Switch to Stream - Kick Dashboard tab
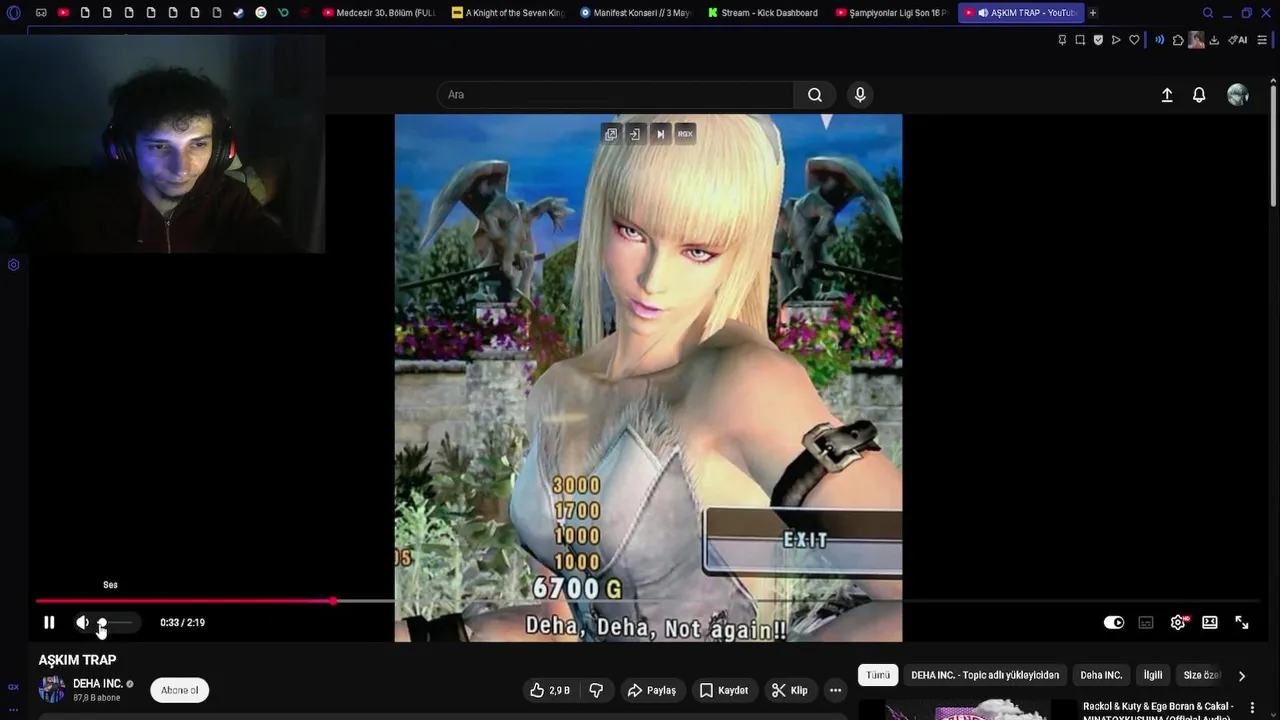This screenshot has height=720, width=1280. click(763, 13)
